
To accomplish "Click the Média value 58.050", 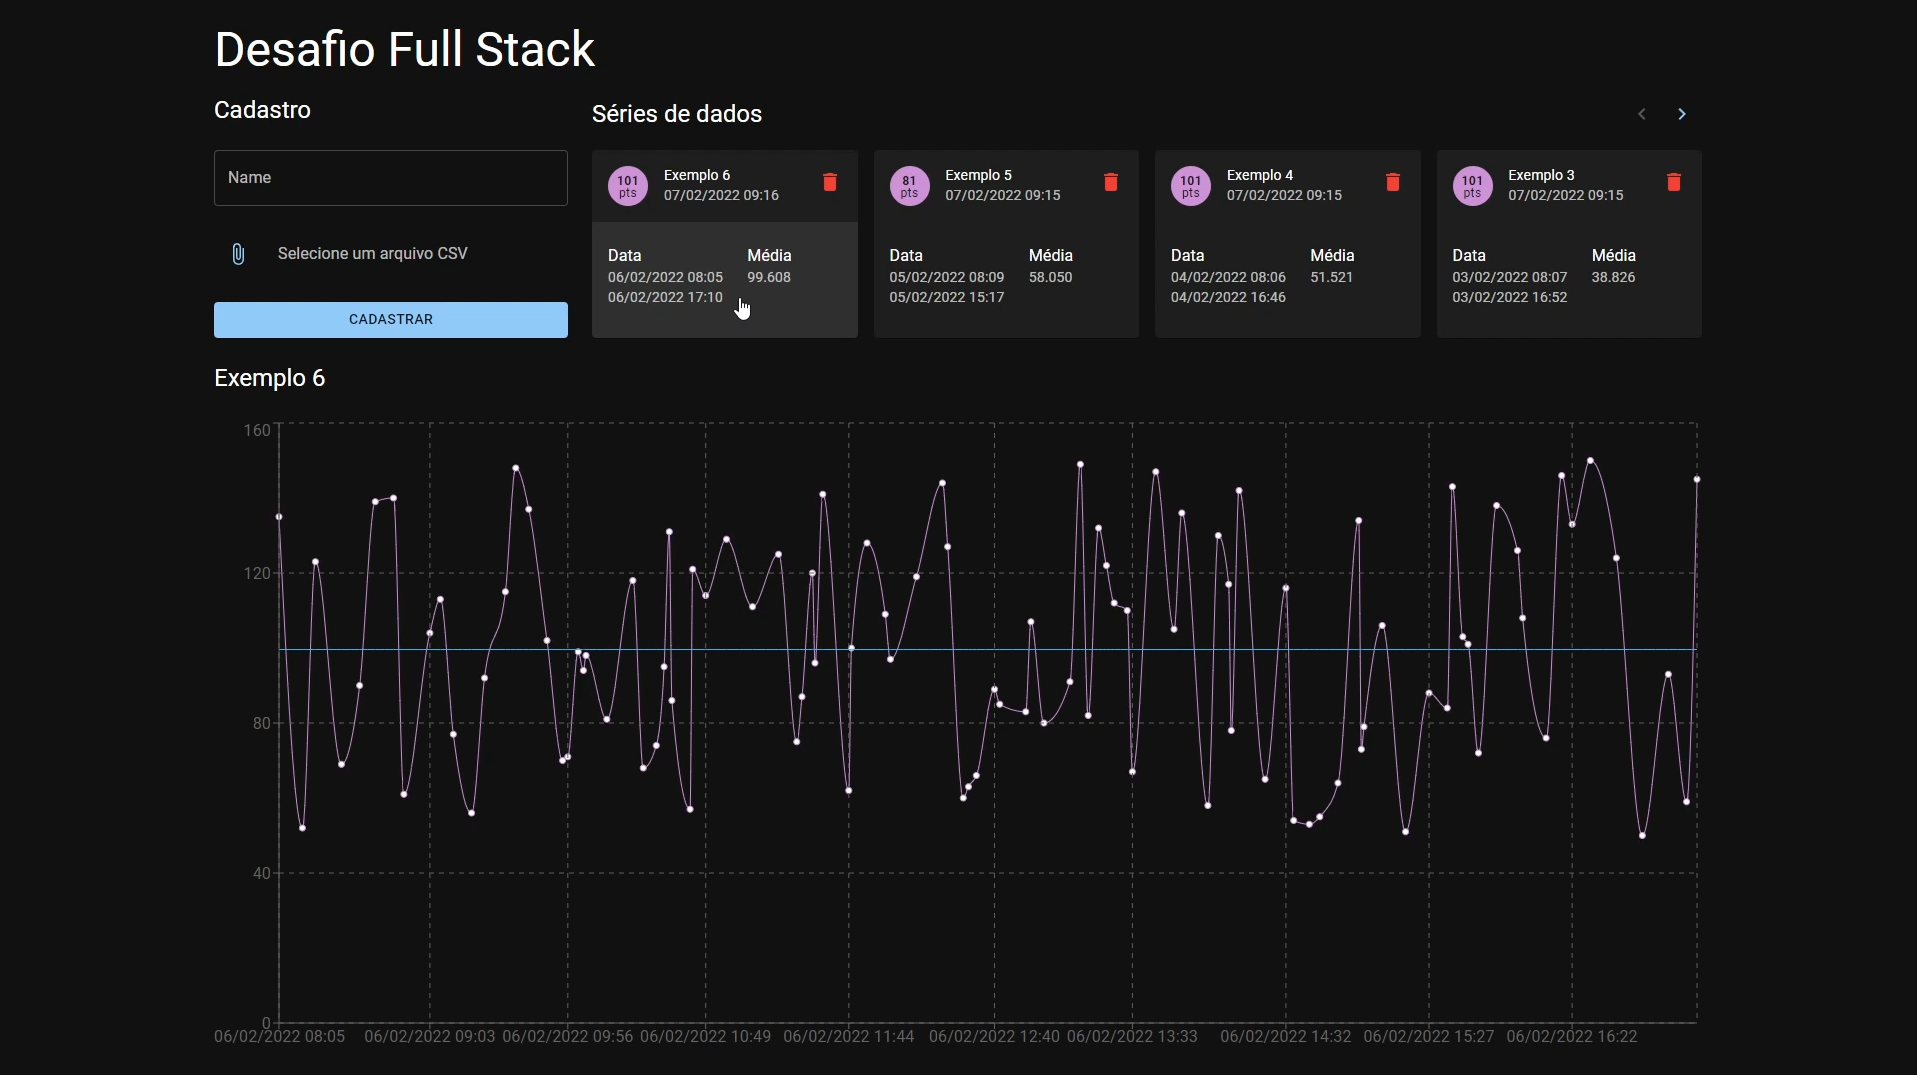I will [1050, 277].
